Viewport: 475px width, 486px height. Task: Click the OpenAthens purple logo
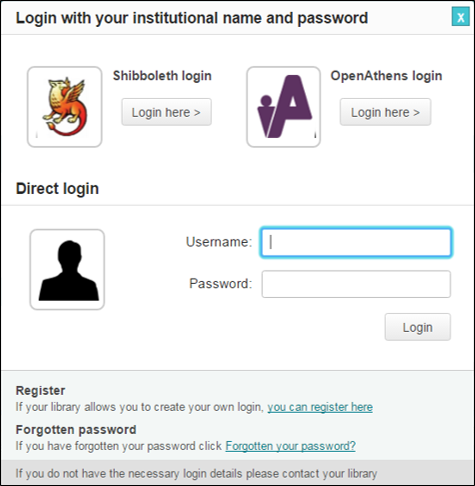click(284, 107)
